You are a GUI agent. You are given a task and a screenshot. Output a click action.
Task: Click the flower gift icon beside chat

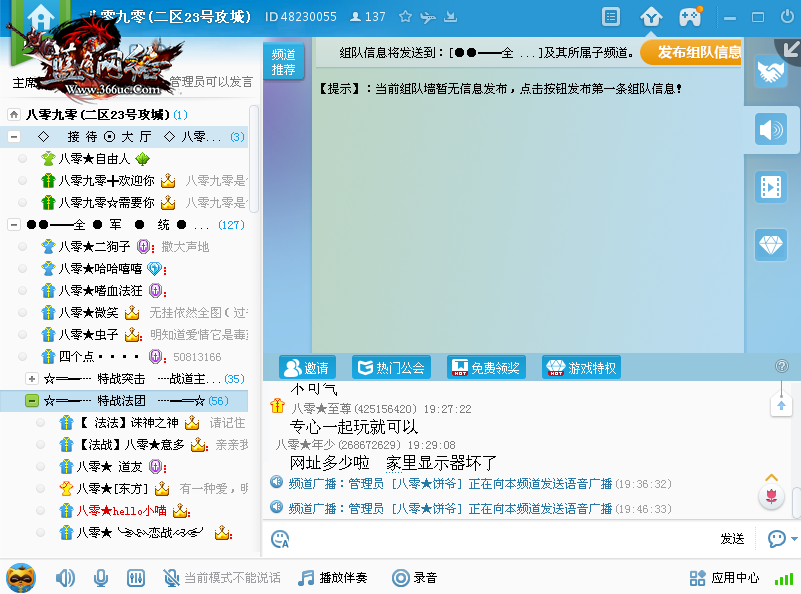(x=771, y=496)
